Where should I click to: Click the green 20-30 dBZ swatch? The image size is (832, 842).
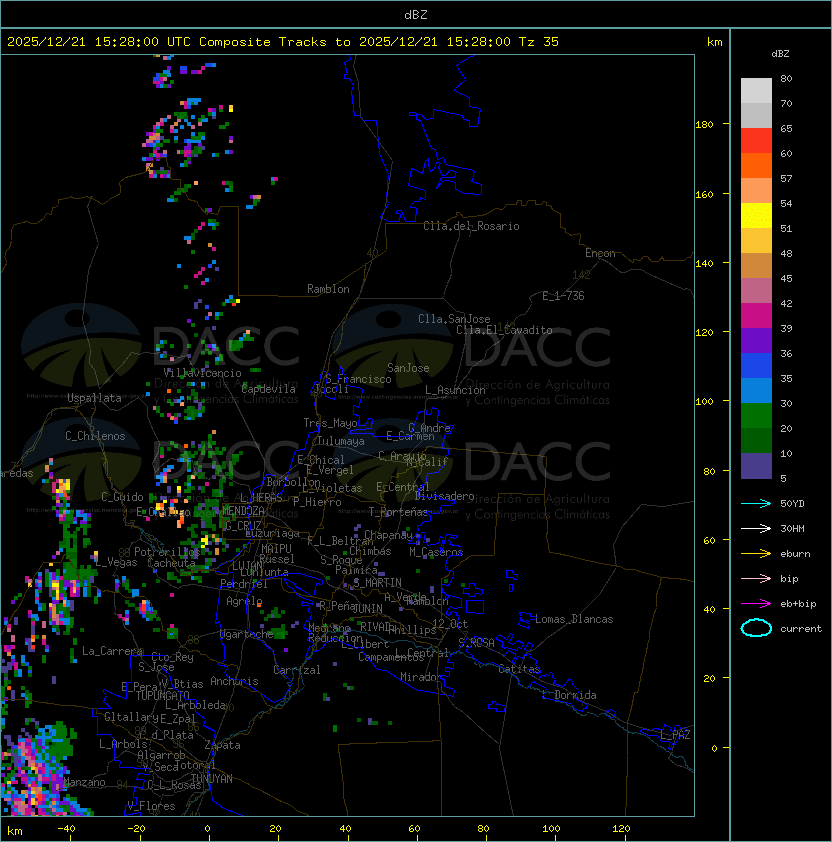click(756, 416)
